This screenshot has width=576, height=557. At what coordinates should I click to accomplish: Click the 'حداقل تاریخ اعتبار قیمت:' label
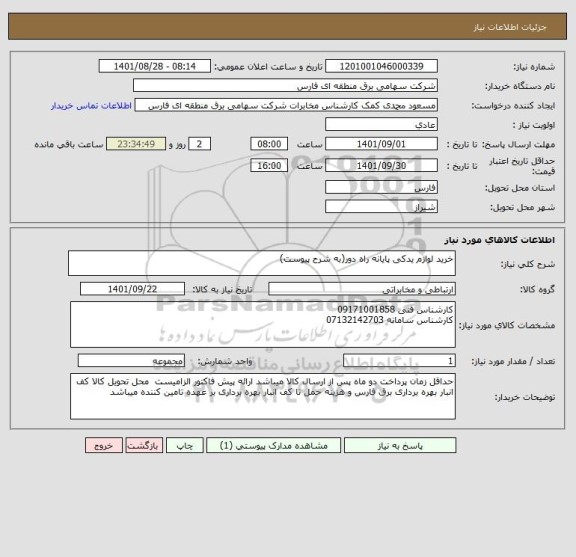(x=522, y=166)
